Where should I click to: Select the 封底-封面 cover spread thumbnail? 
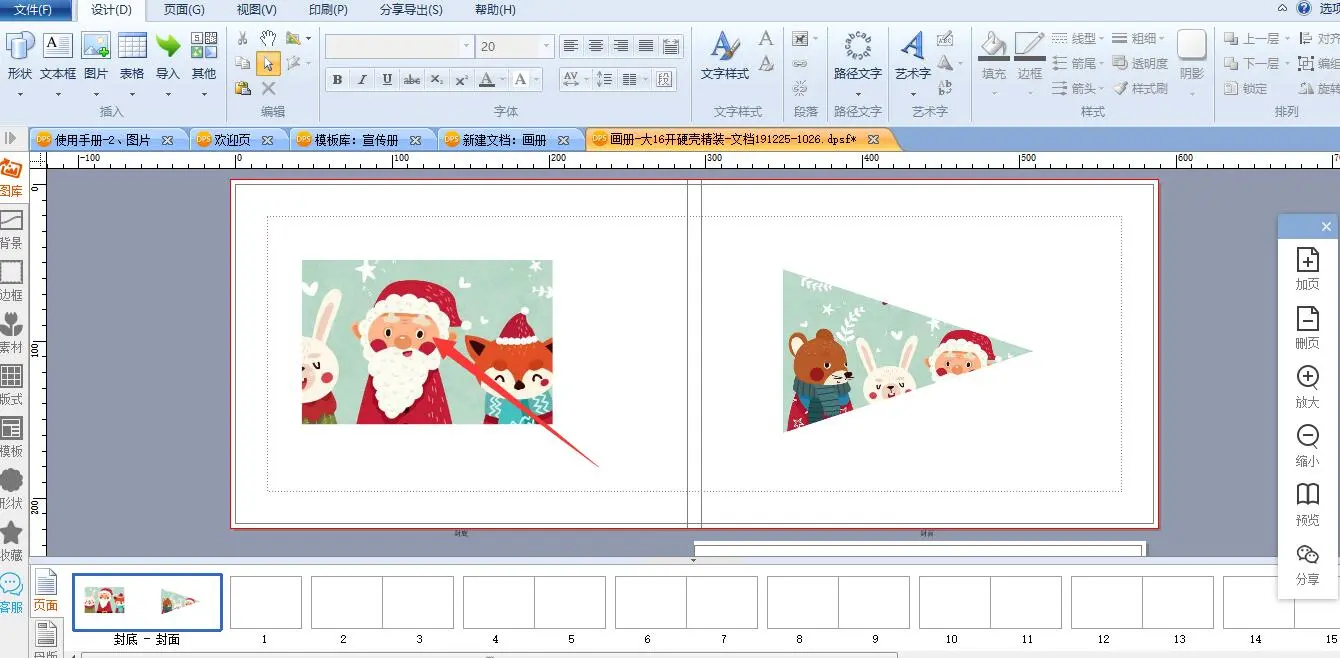[147, 603]
